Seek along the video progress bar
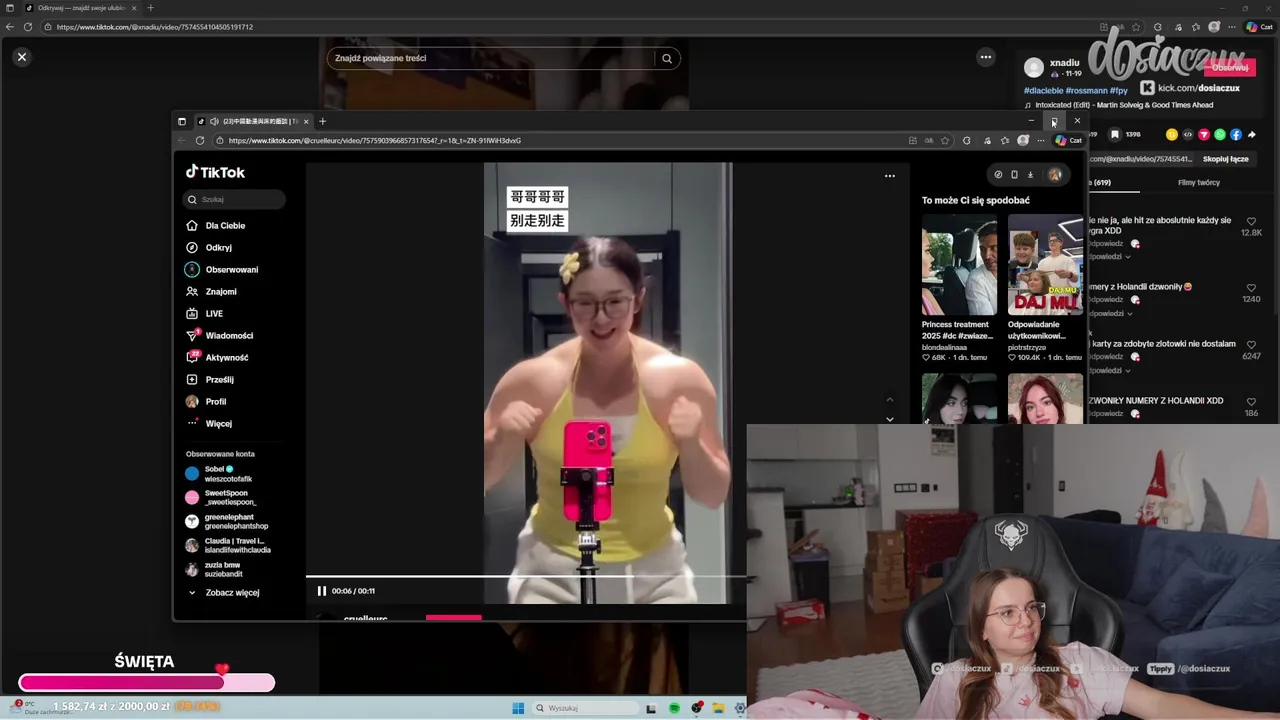 pos(527,577)
